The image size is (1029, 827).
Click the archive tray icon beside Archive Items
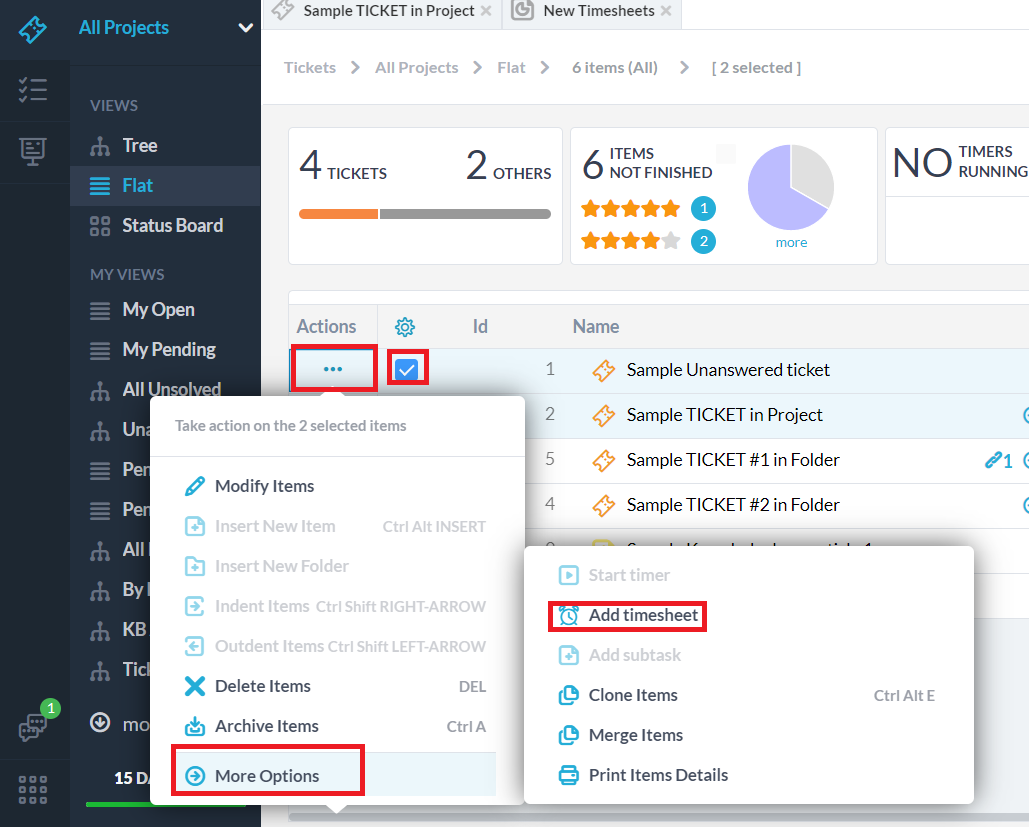pos(195,727)
